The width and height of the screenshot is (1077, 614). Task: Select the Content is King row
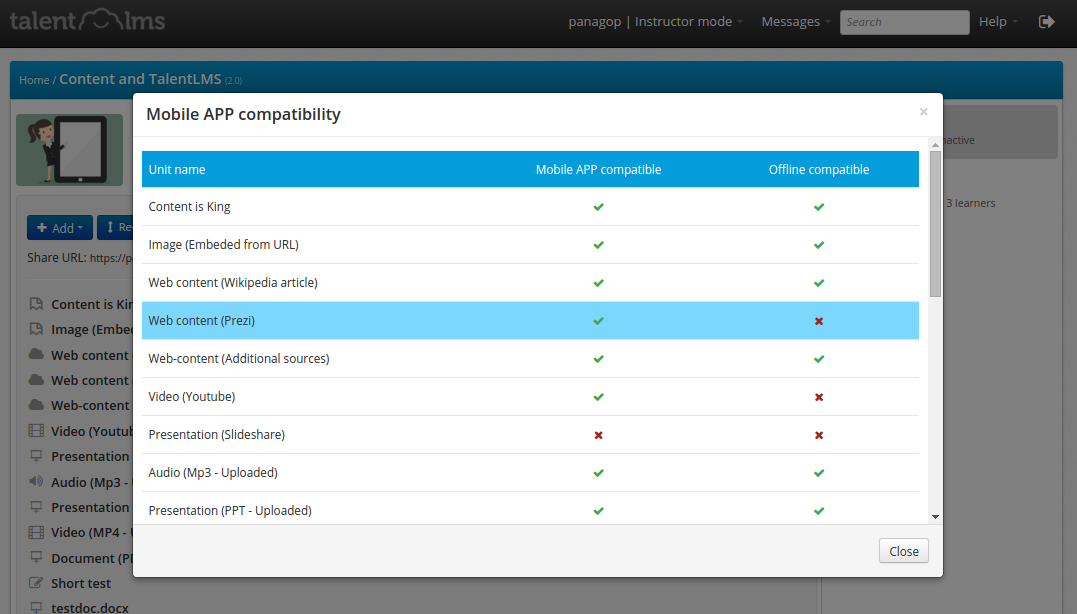[530, 207]
